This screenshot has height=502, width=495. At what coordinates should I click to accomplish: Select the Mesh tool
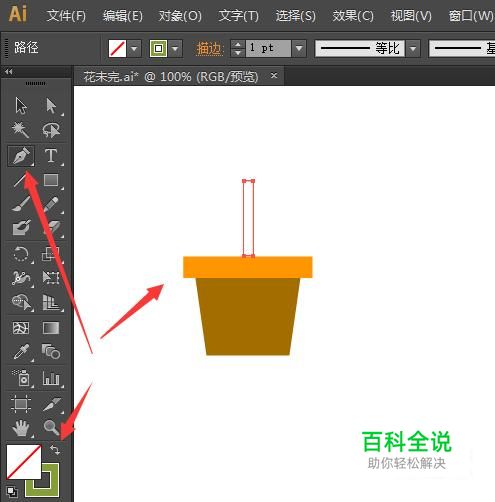(x=21, y=328)
